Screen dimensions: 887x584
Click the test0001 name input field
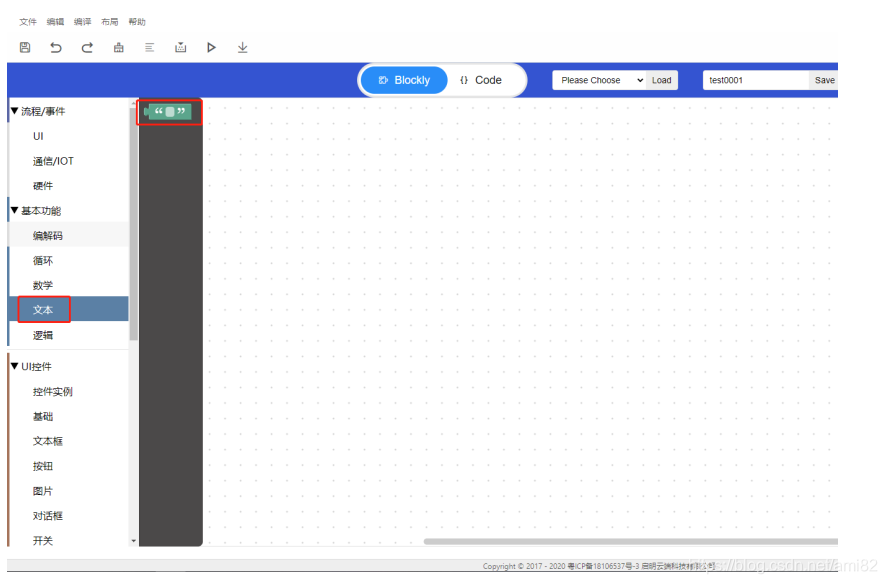tap(756, 80)
